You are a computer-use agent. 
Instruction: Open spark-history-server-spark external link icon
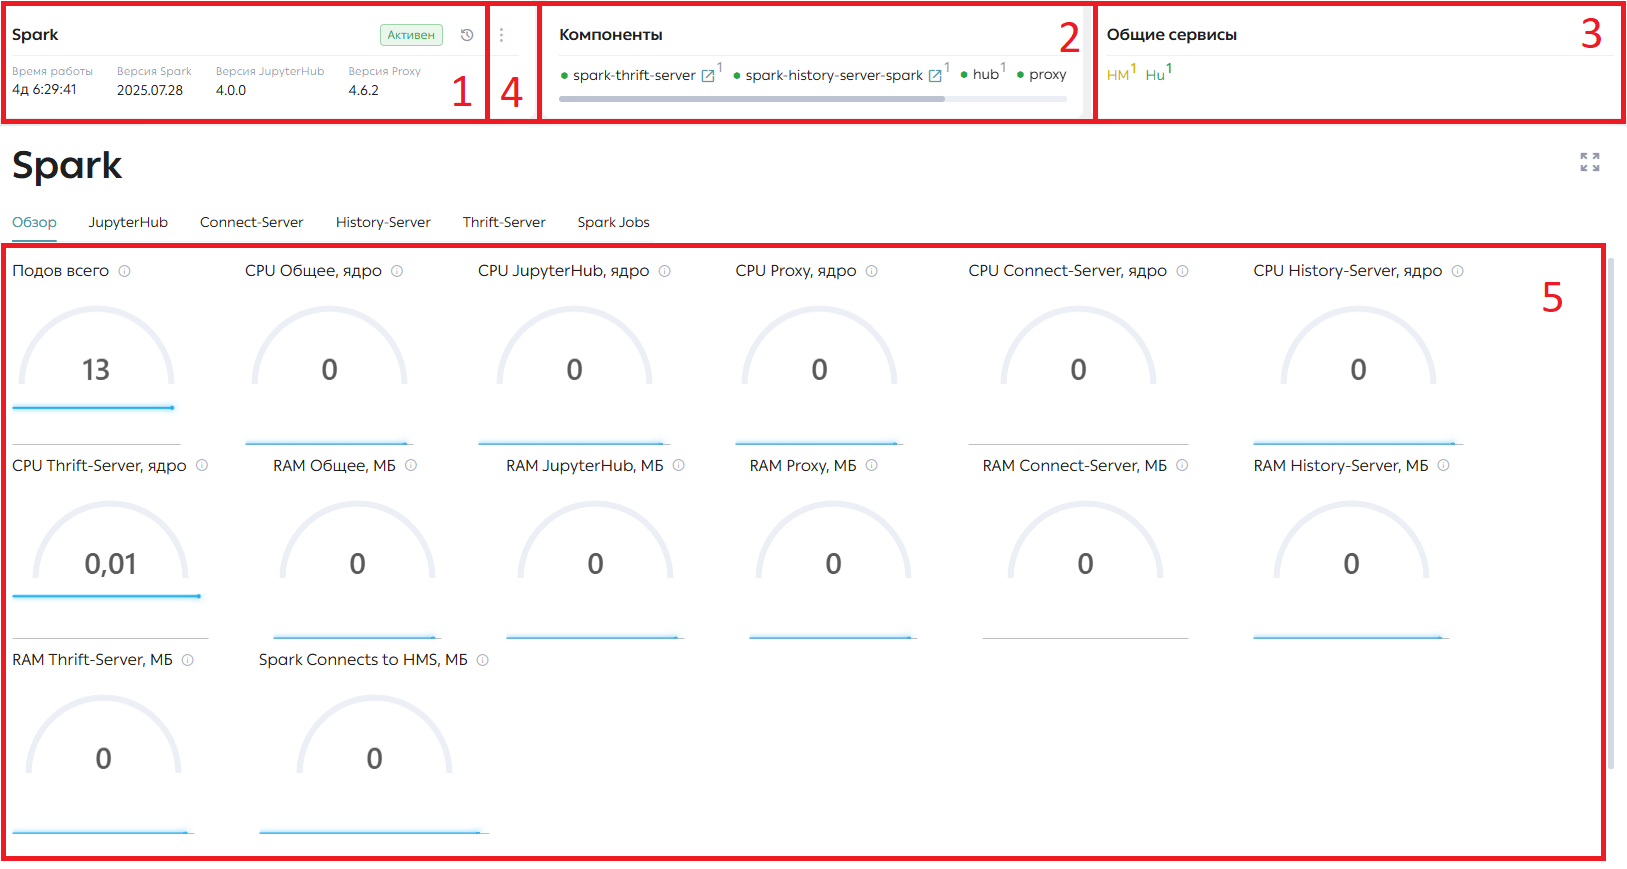tap(935, 76)
